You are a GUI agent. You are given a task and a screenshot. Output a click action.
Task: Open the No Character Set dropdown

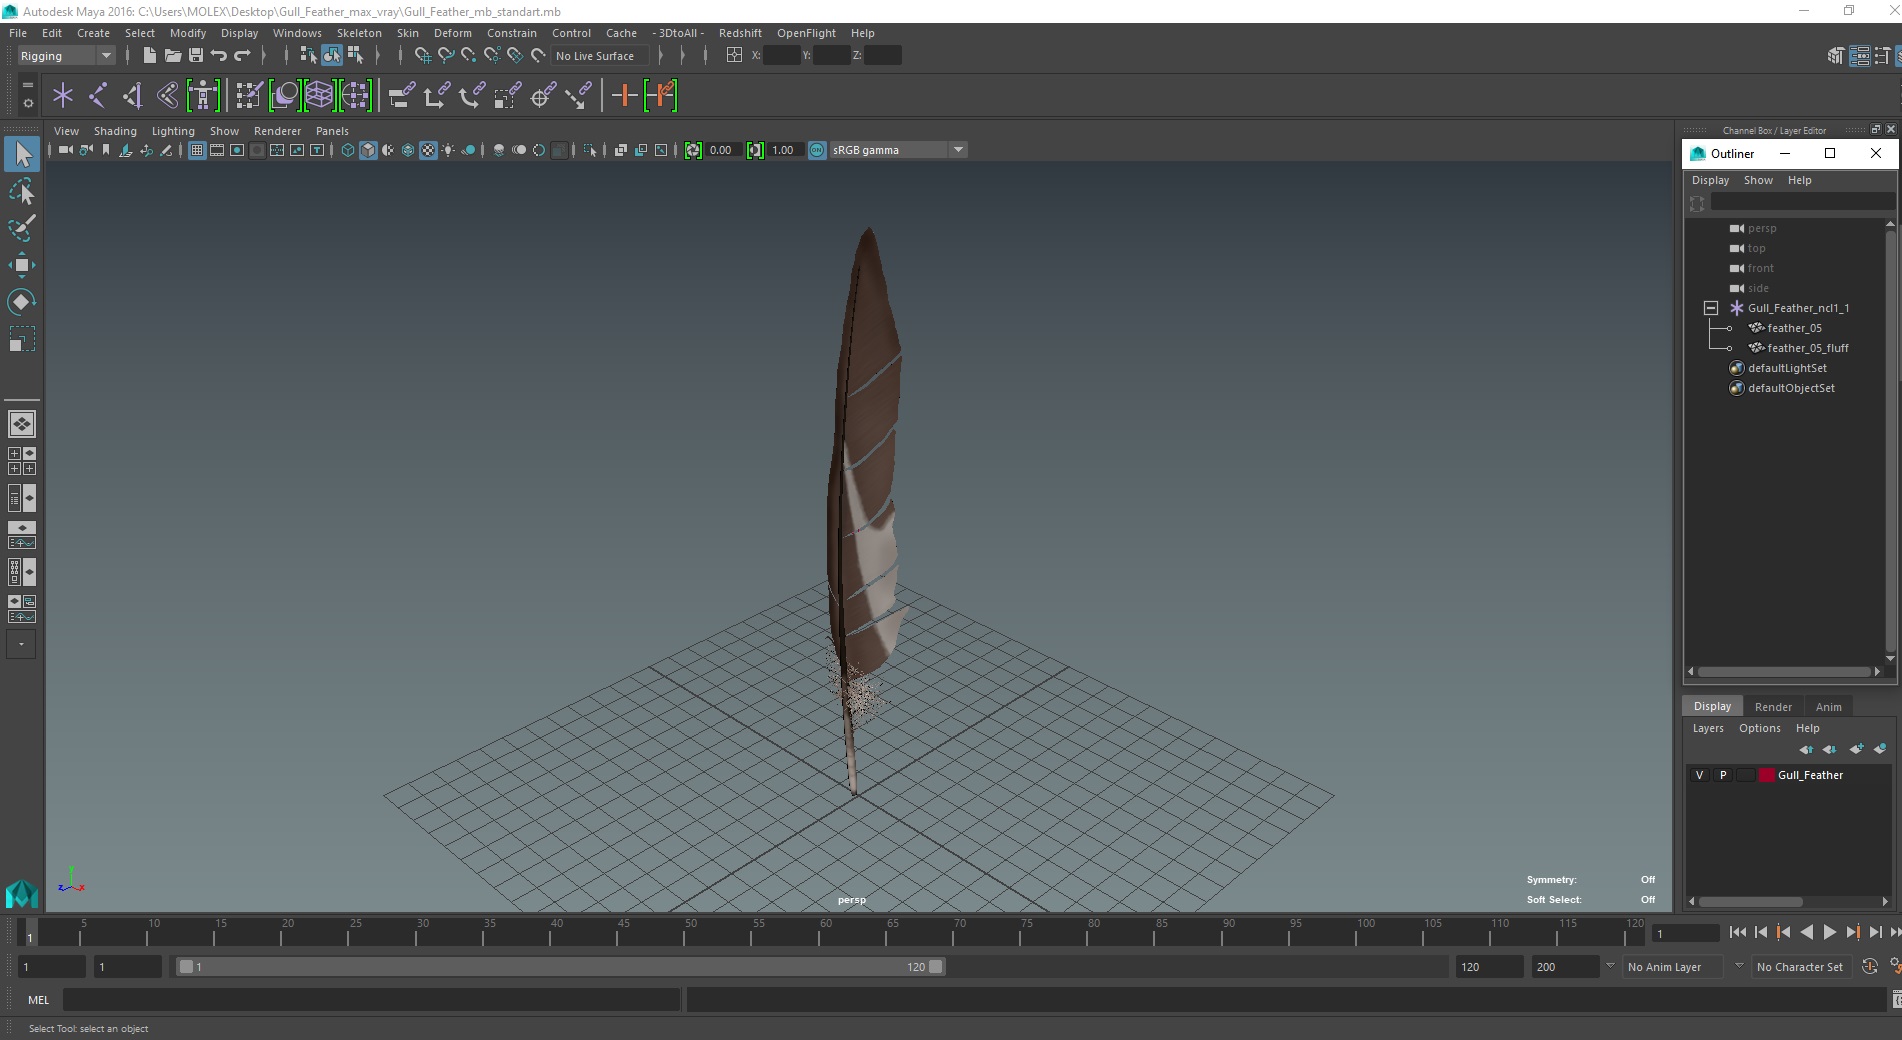pyautogui.click(x=1800, y=967)
